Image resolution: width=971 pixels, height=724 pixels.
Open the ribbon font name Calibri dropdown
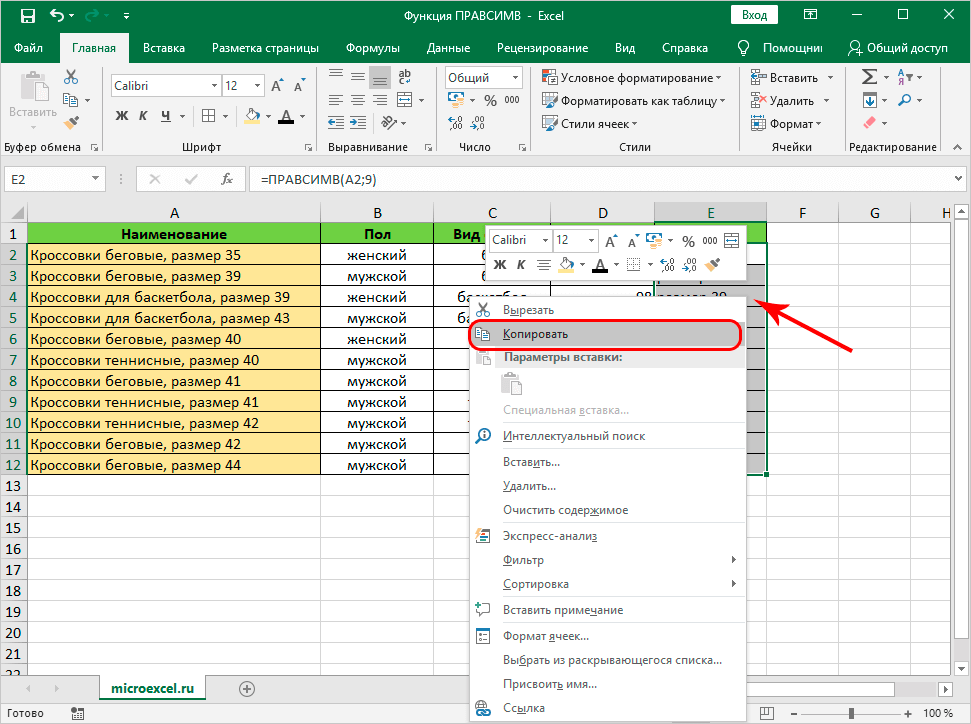coord(214,86)
